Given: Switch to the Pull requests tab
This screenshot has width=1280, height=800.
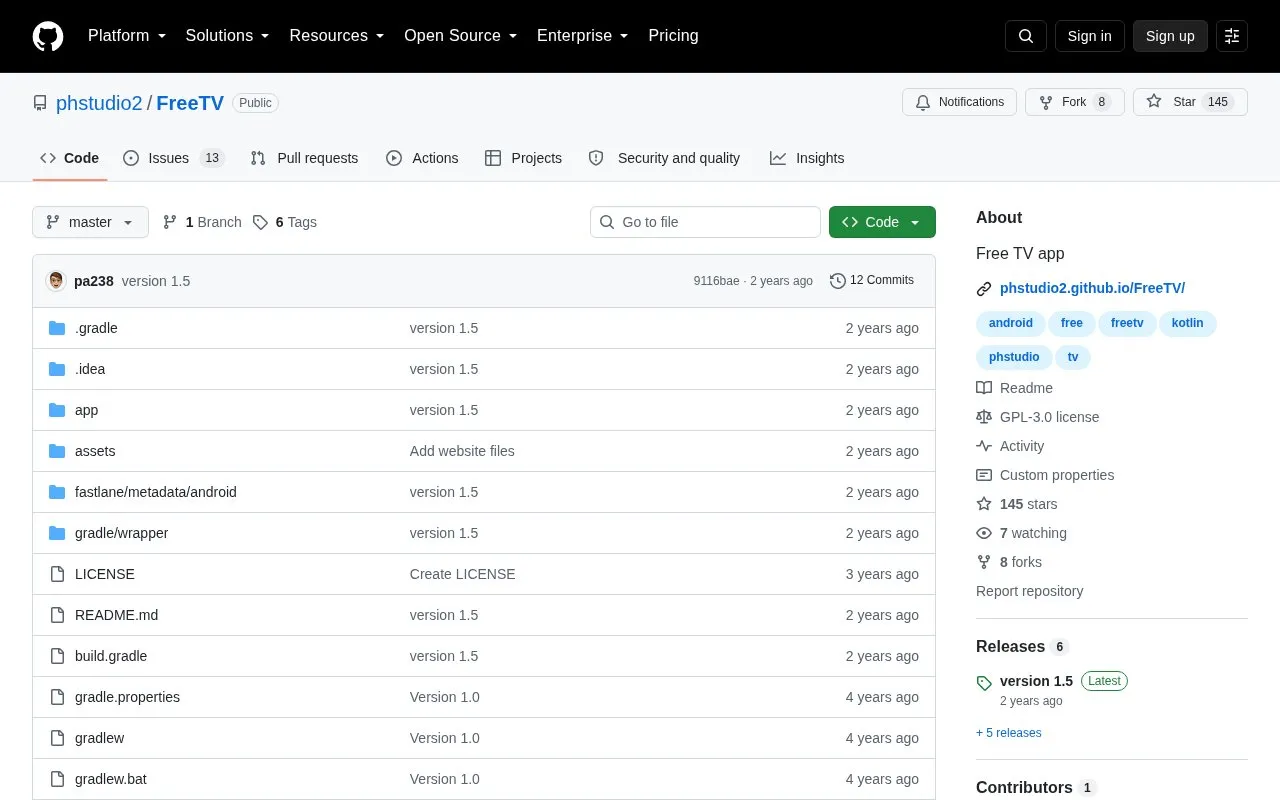Looking at the screenshot, I should [304, 158].
